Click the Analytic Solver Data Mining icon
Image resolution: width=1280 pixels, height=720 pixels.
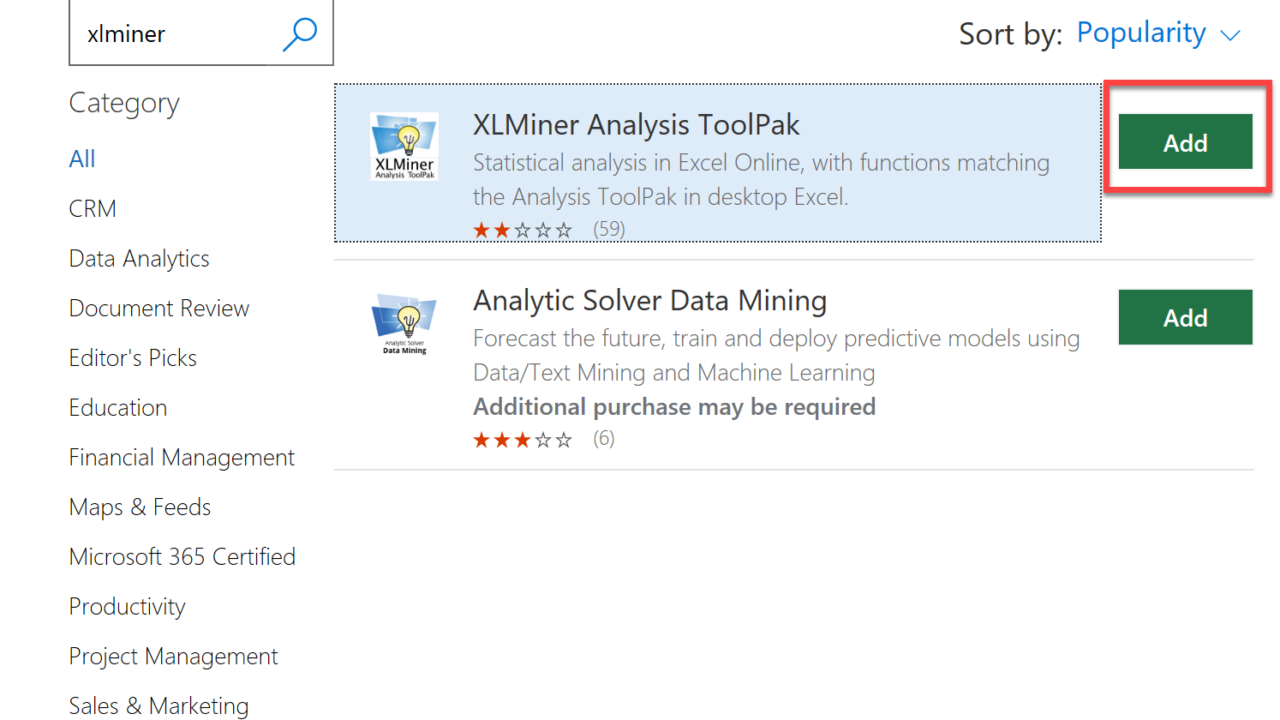pyautogui.click(x=404, y=322)
